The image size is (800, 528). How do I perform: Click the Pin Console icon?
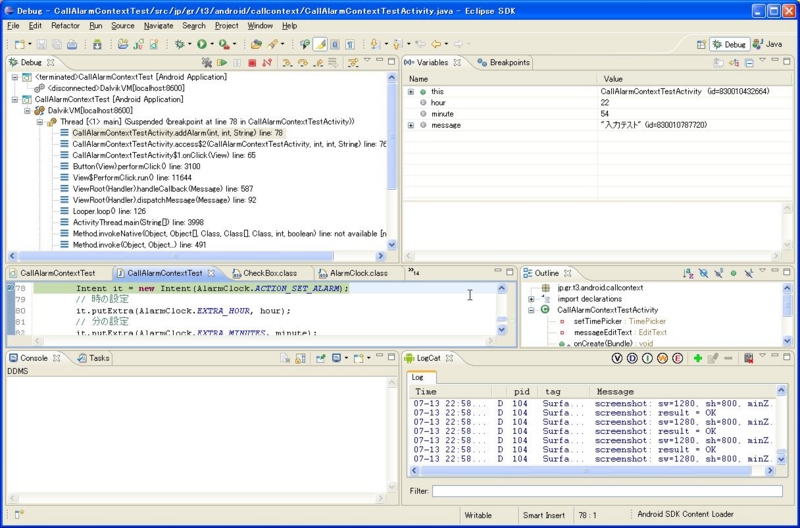click(x=320, y=358)
